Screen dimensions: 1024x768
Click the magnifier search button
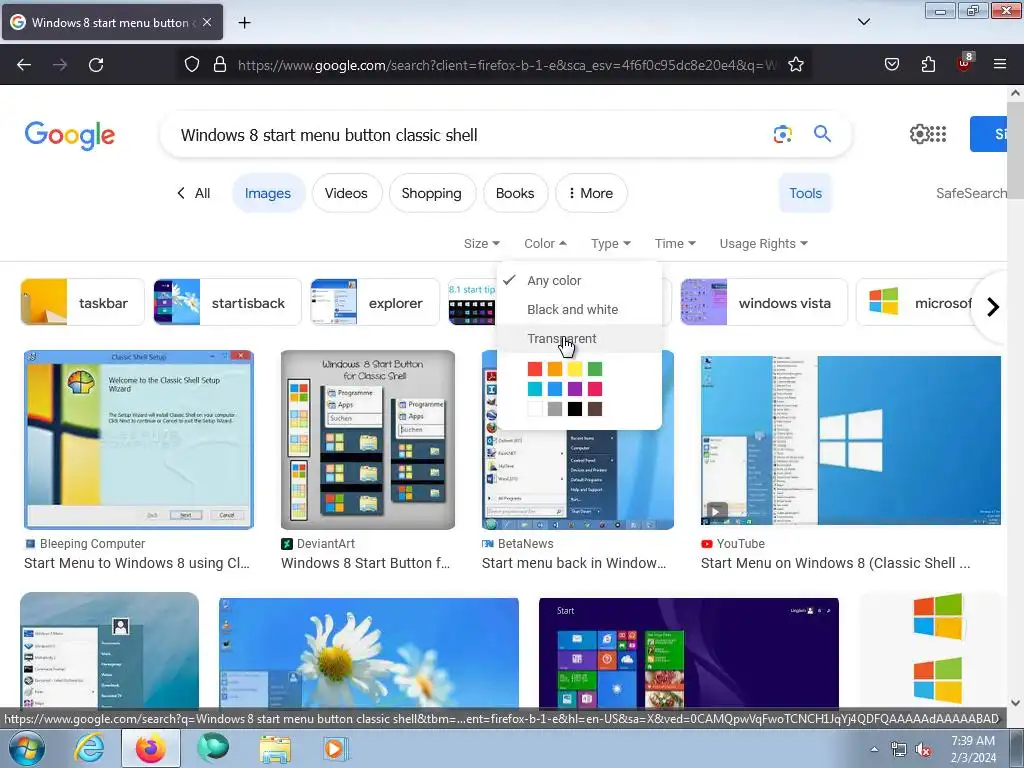(822, 134)
